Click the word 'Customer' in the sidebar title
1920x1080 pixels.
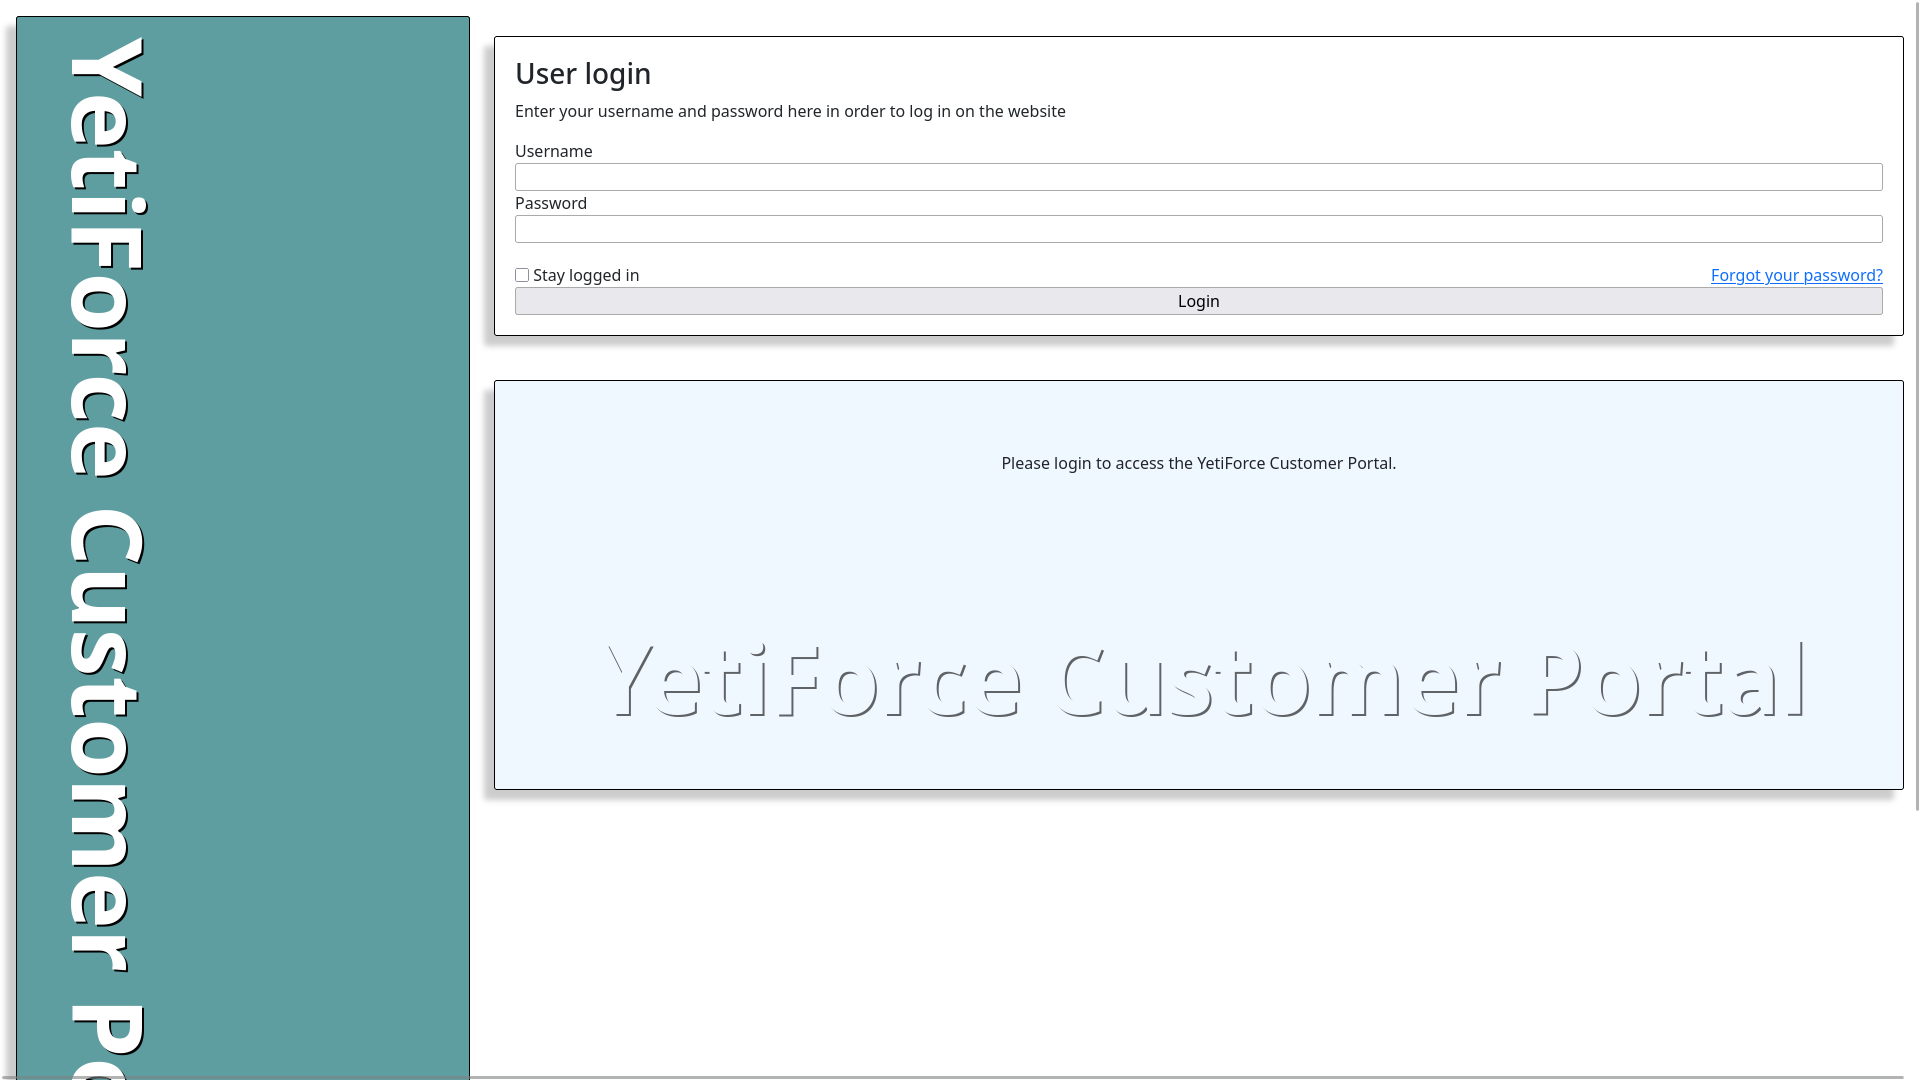click(x=105, y=740)
